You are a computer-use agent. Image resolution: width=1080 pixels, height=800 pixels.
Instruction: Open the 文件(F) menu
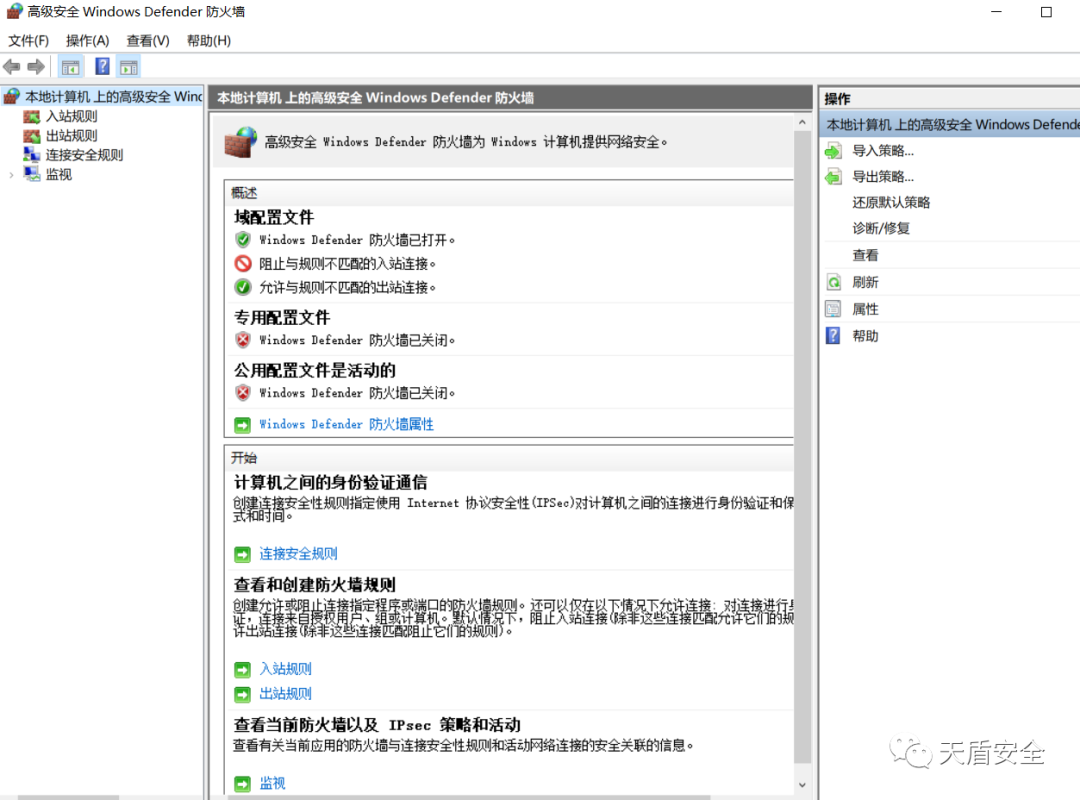pos(28,41)
